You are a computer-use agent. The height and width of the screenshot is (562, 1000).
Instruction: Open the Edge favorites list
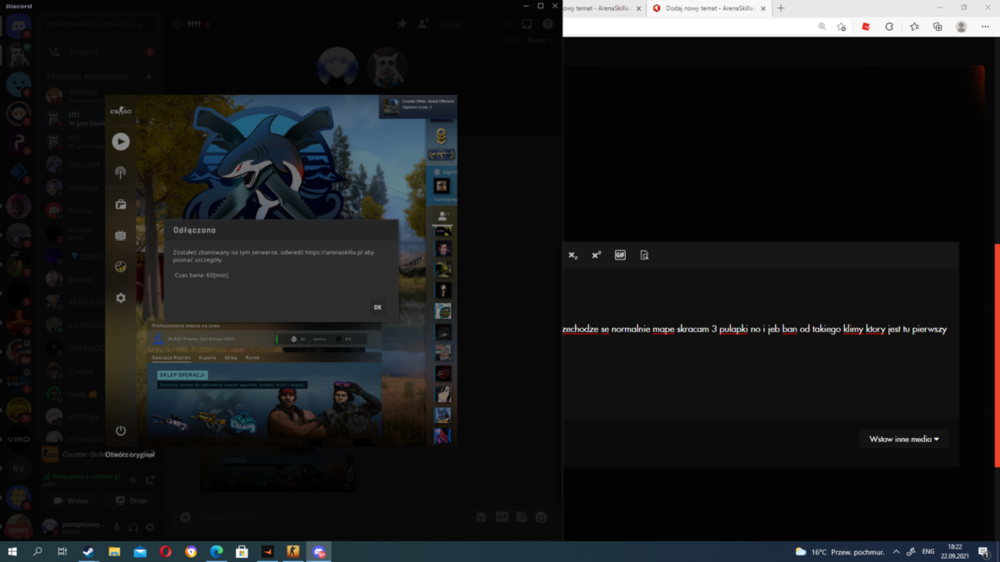point(915,27)
